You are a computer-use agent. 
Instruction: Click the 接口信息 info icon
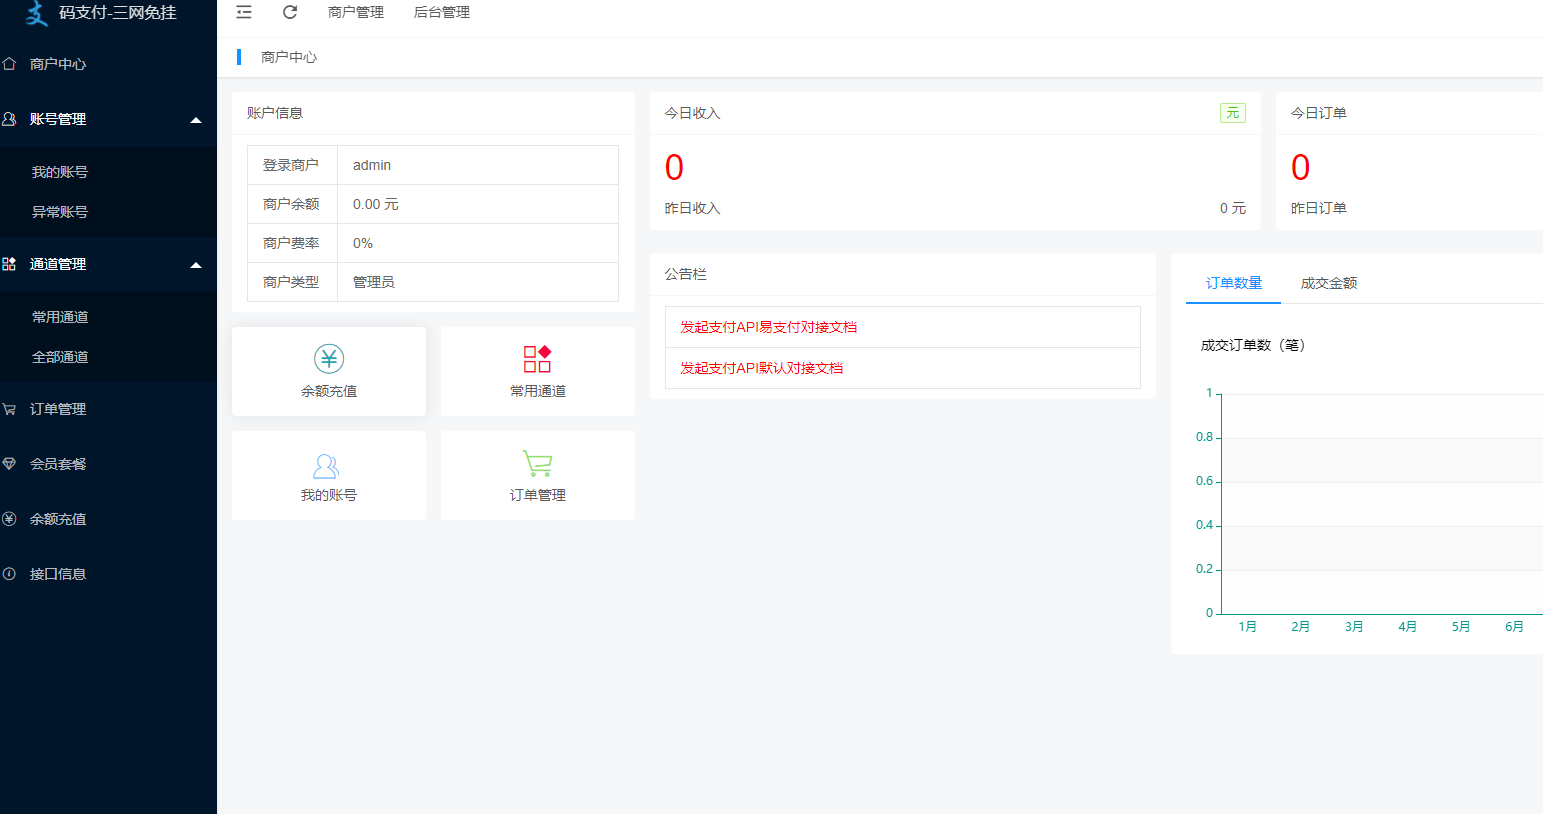click(x=9, y=574)
